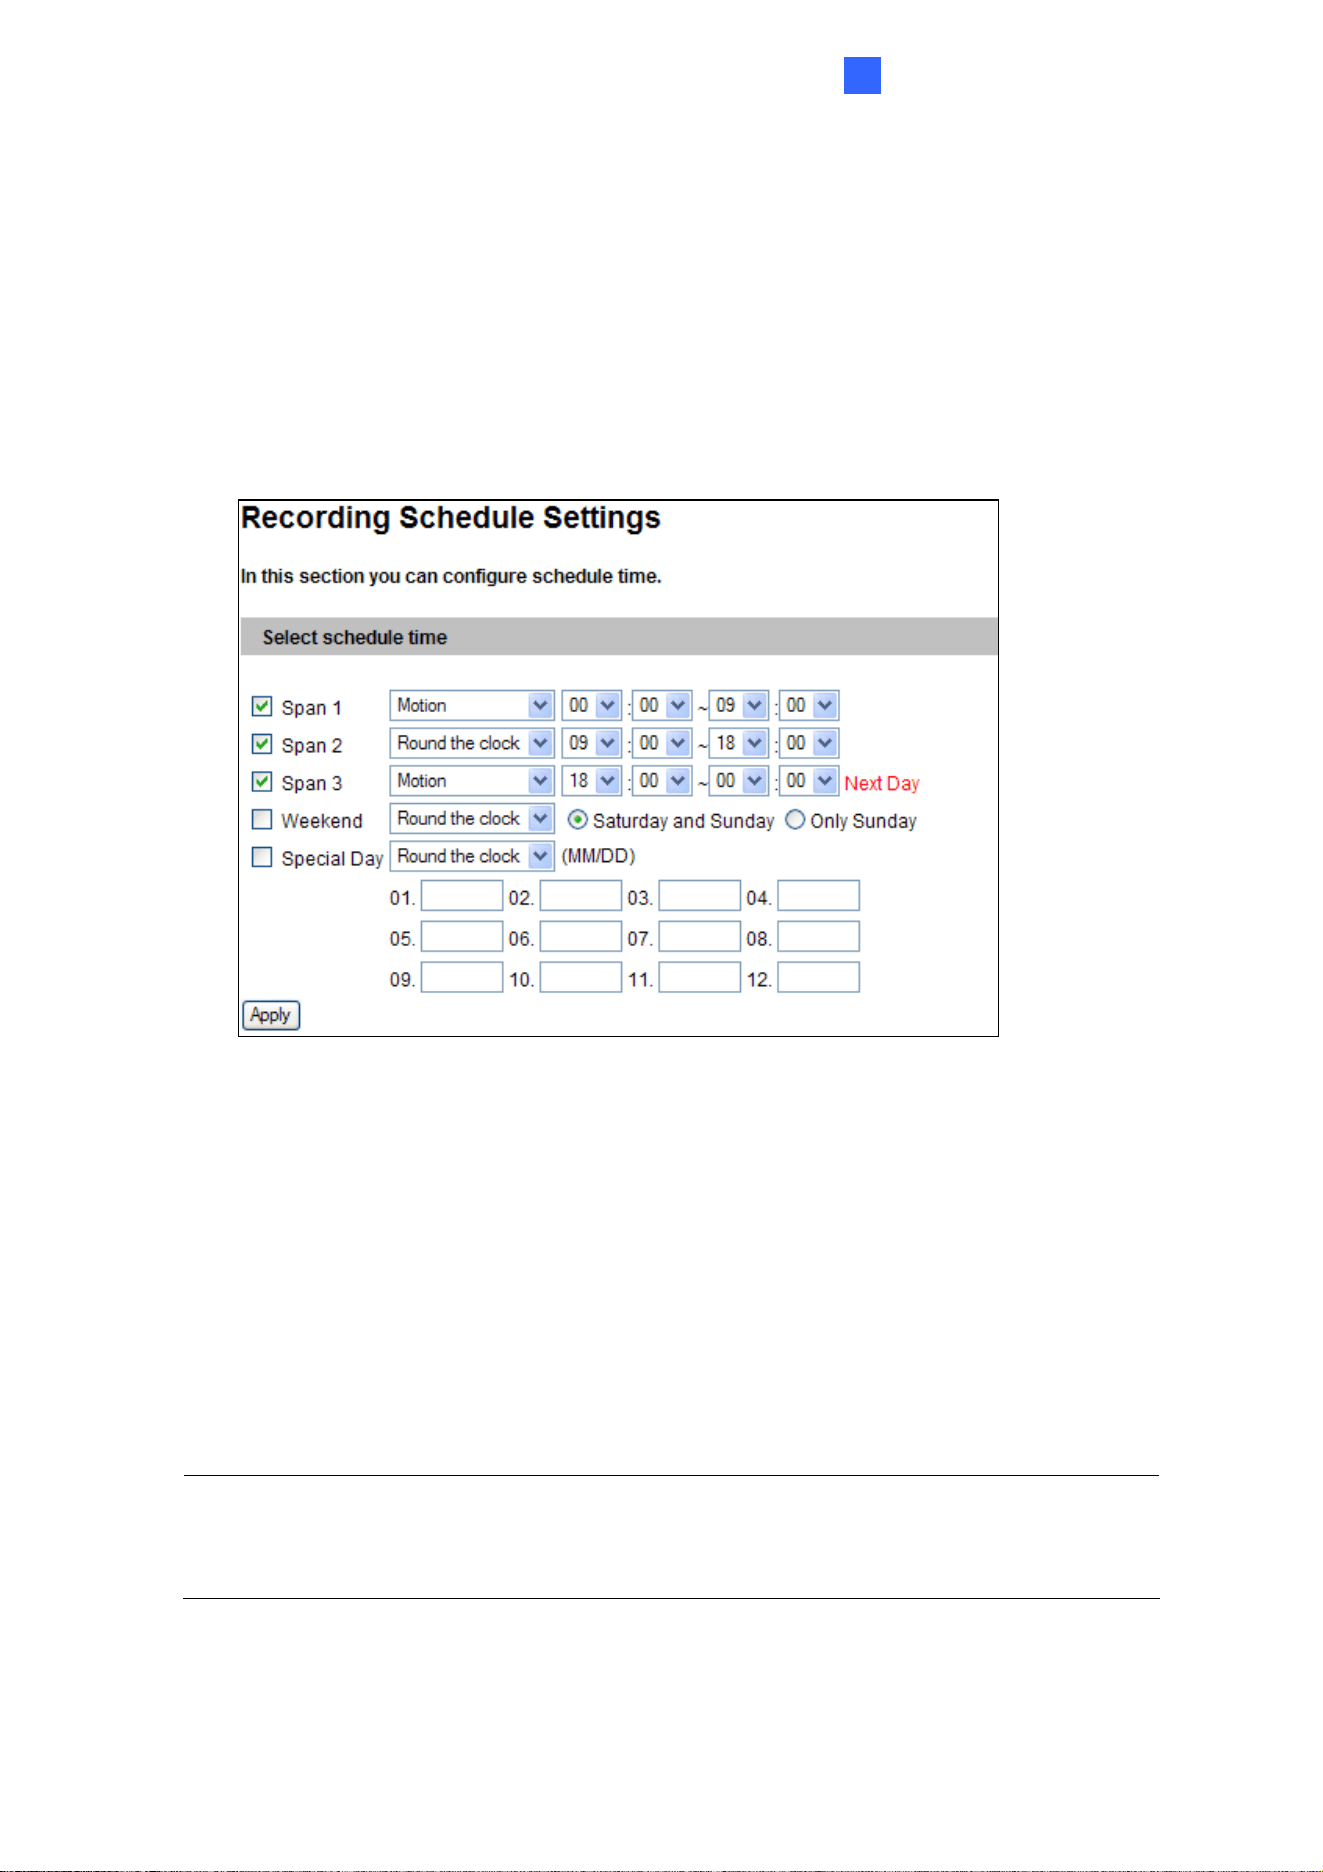
Task: Select Saturday and Sunday radio option
Action: (x=577, y=820)
